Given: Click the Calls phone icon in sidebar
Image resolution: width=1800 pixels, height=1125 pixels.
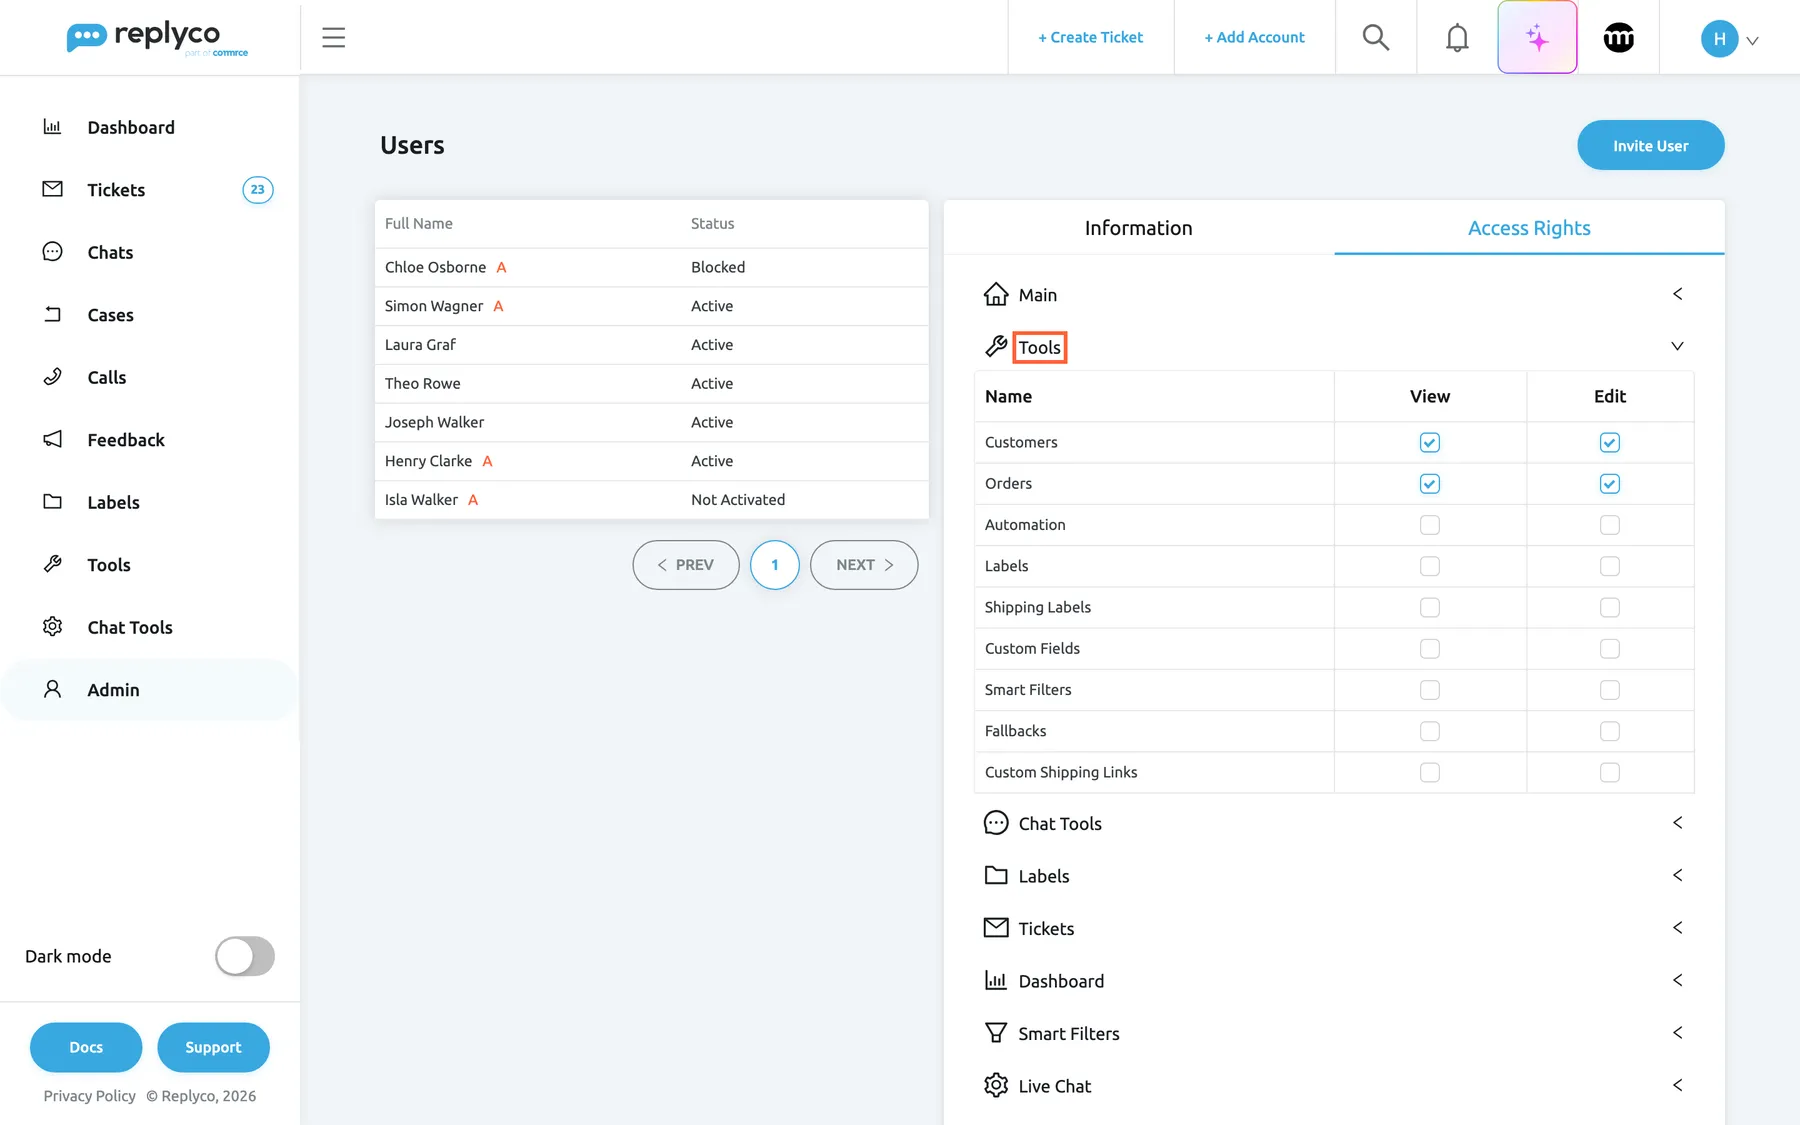Looking at the screenshot, I should [x=52, y=376].
